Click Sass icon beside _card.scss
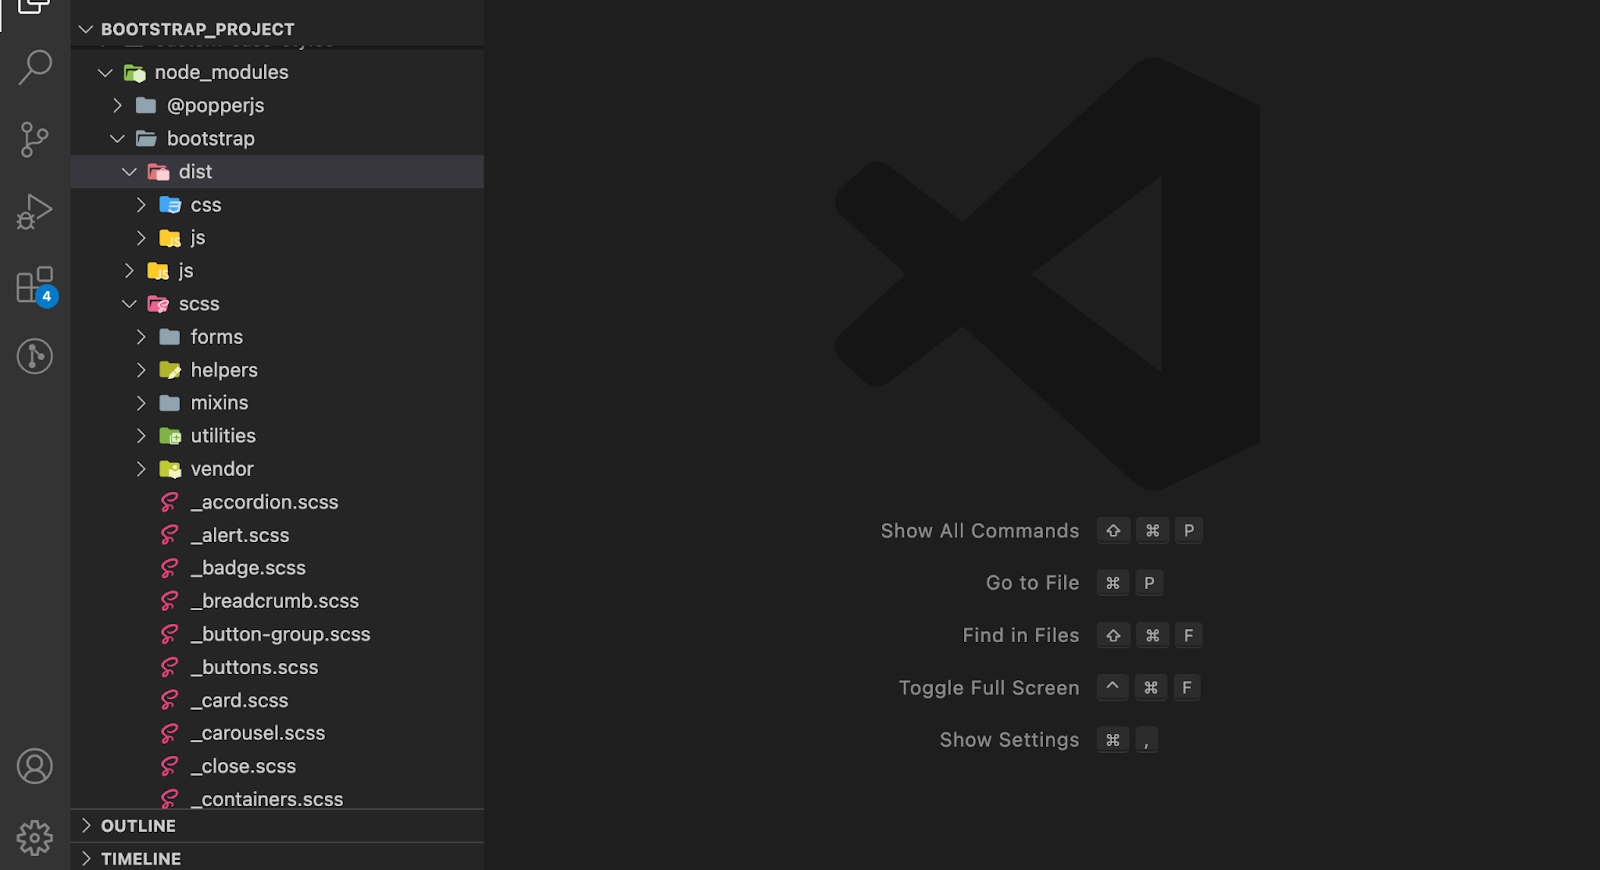The width and height of the screenshot is (1600, 870). pos(170,699)
